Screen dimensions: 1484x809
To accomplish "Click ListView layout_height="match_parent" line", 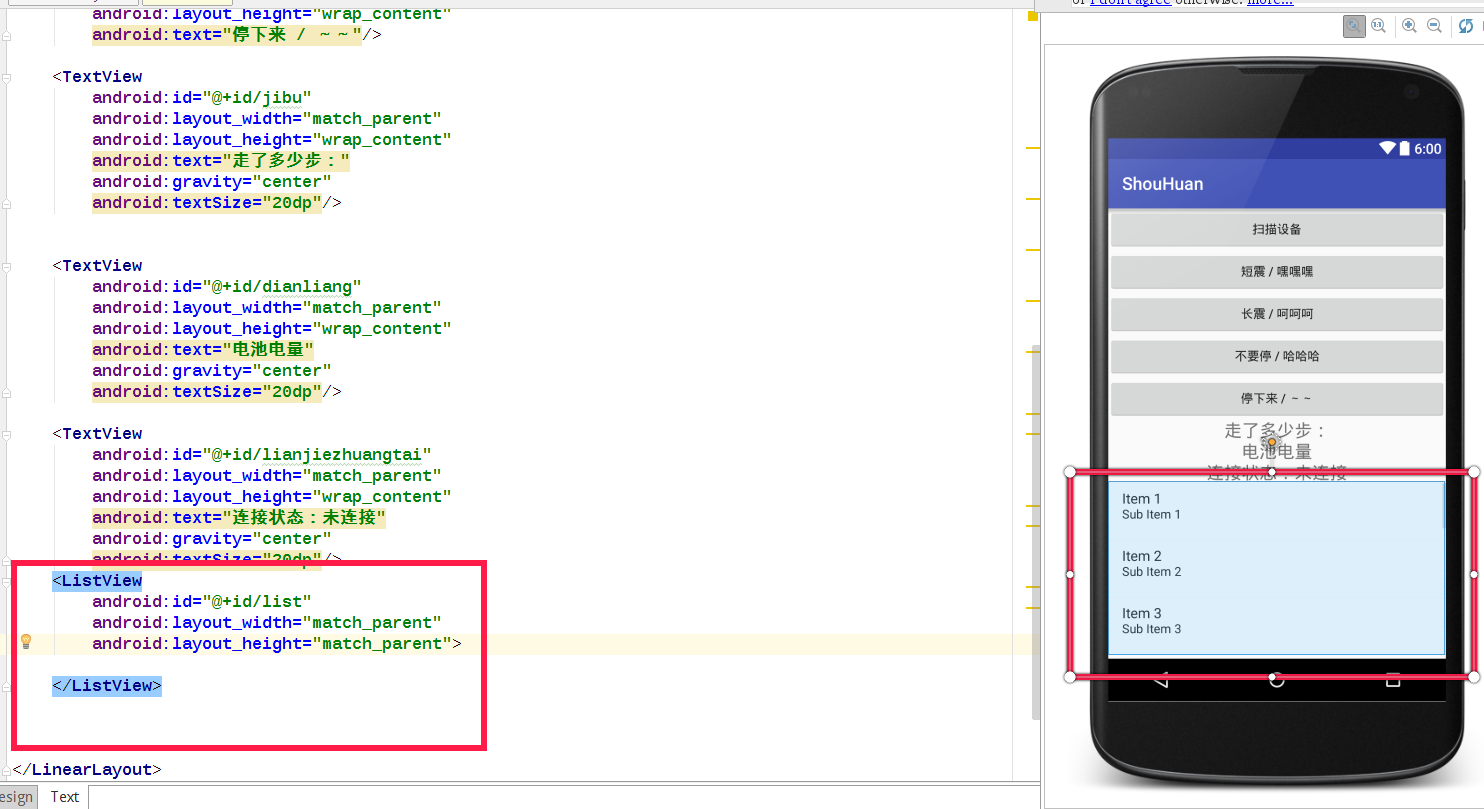I will coord(277,644).
